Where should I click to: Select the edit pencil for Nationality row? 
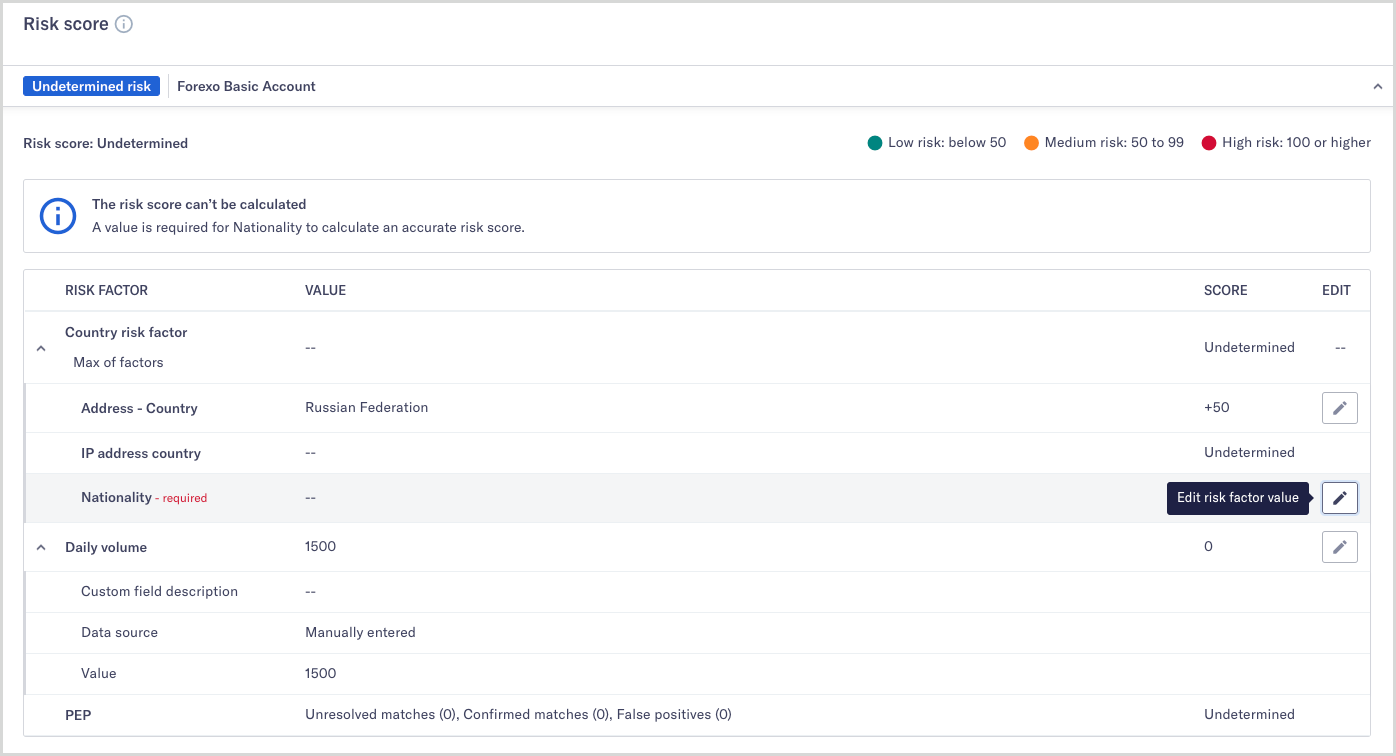coord(1339,497)
